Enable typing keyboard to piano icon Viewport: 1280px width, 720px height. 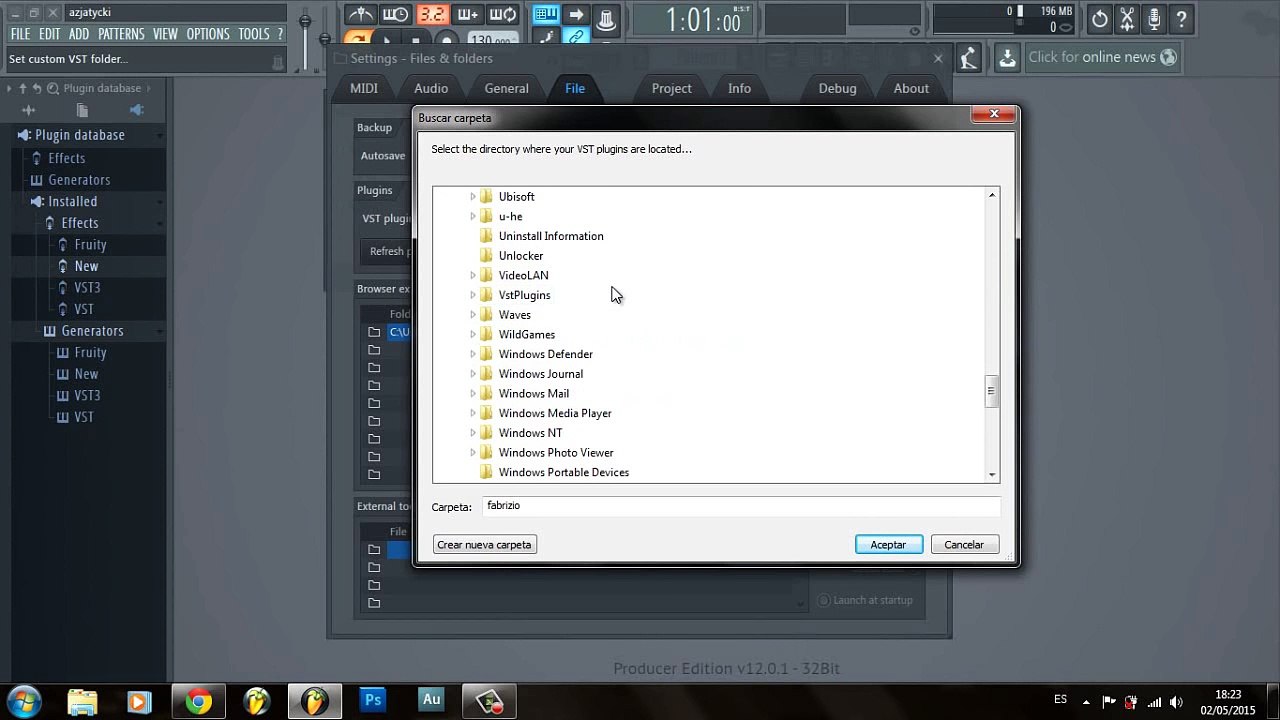click(546, 15)
